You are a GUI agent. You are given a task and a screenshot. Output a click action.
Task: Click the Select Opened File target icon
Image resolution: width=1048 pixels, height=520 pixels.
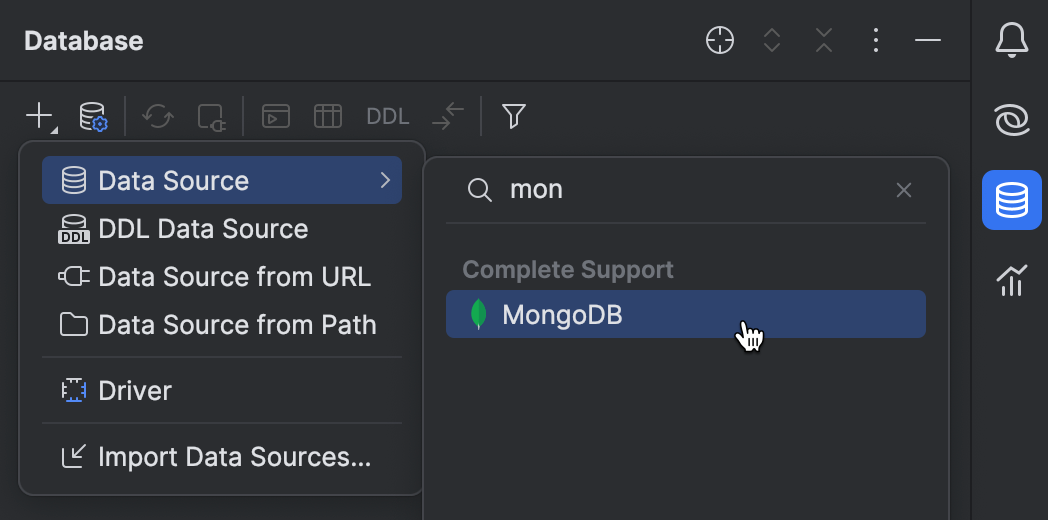(720, 41)
